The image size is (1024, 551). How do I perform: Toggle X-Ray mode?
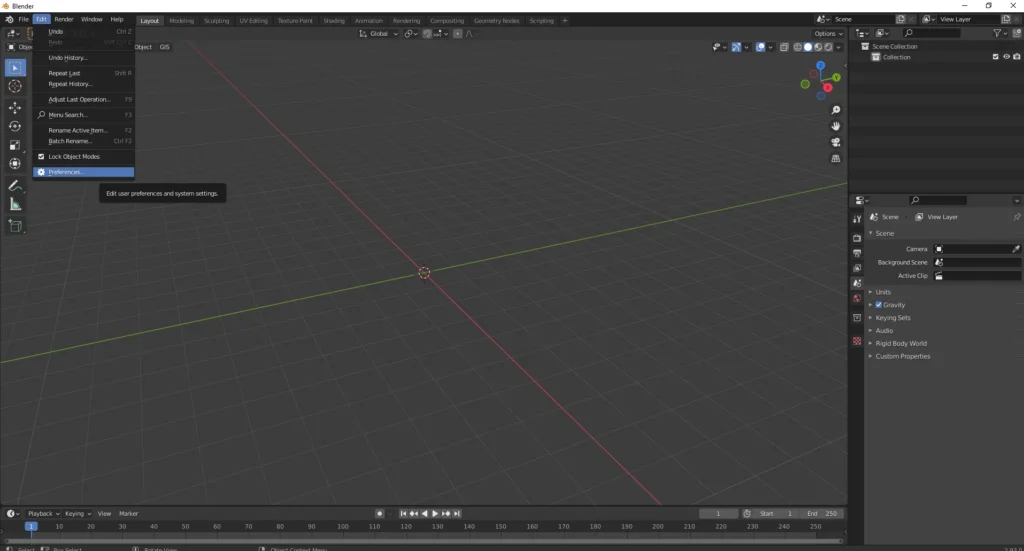[784, 47]
